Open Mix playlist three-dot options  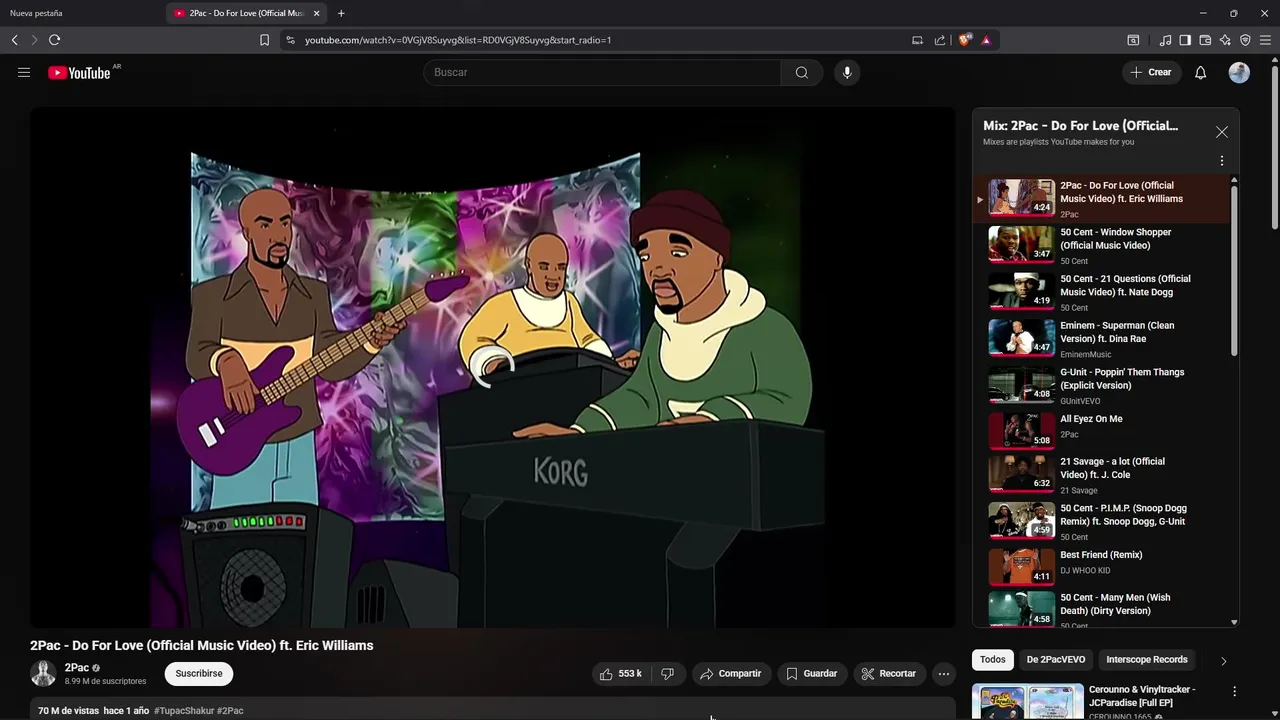(1221, 161)
